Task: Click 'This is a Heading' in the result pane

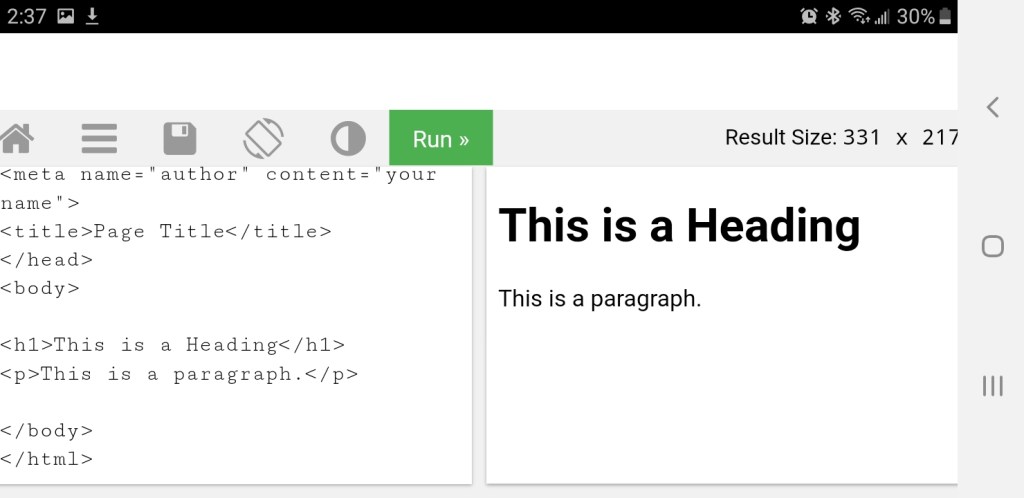Action: pyautogui.click(x=678, y=225)
